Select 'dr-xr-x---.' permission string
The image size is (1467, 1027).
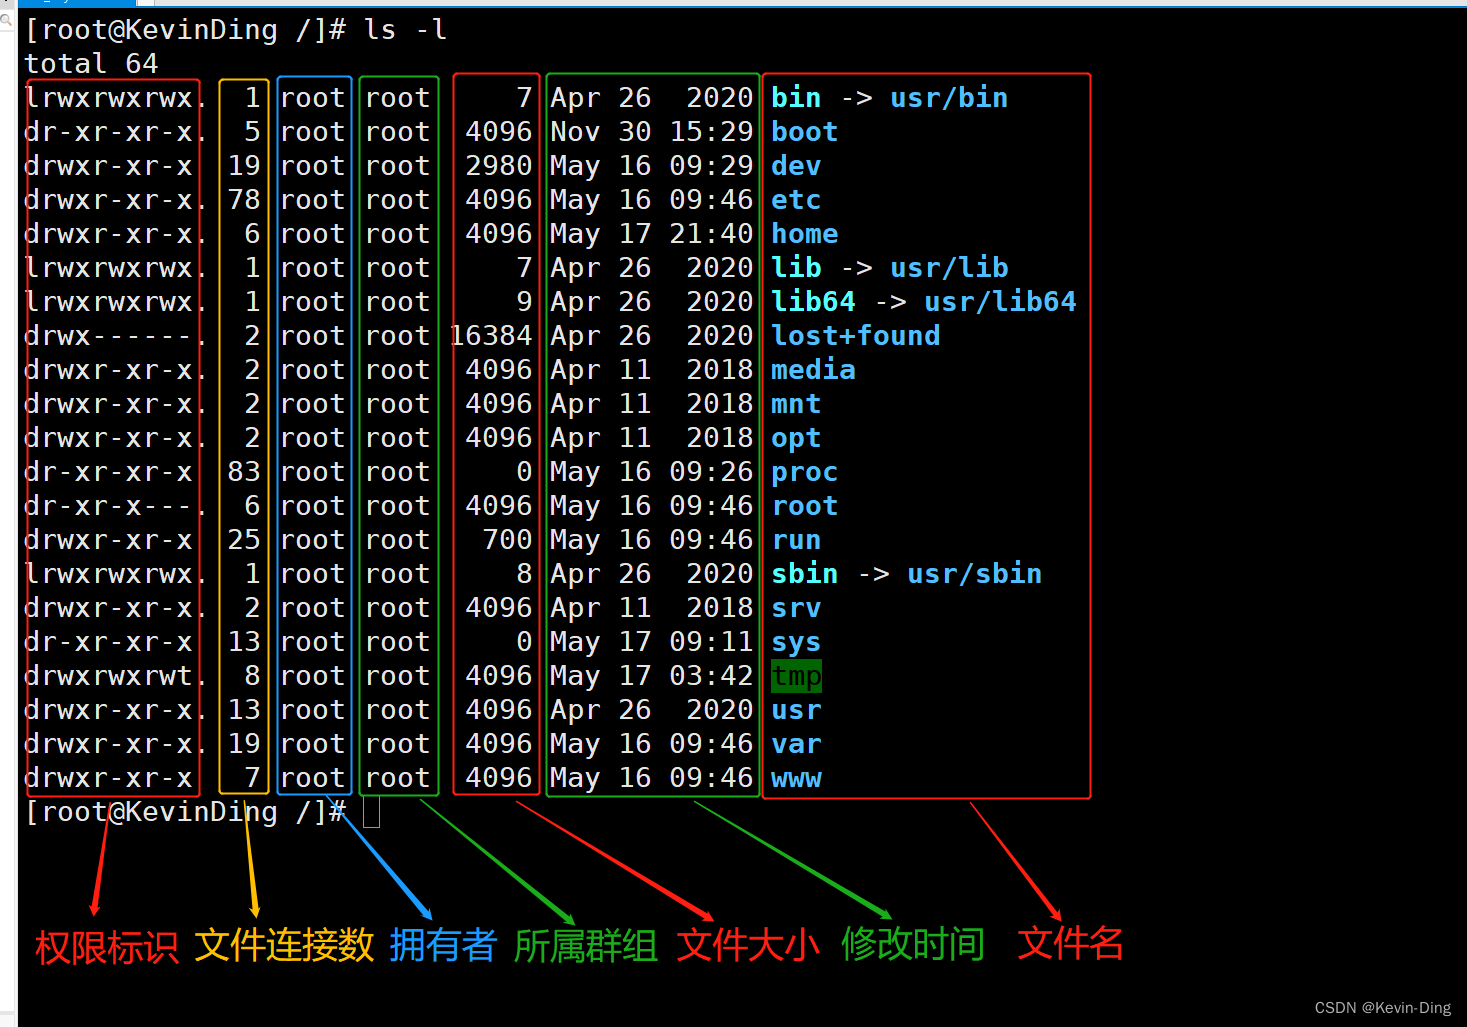tap(113, 506)
